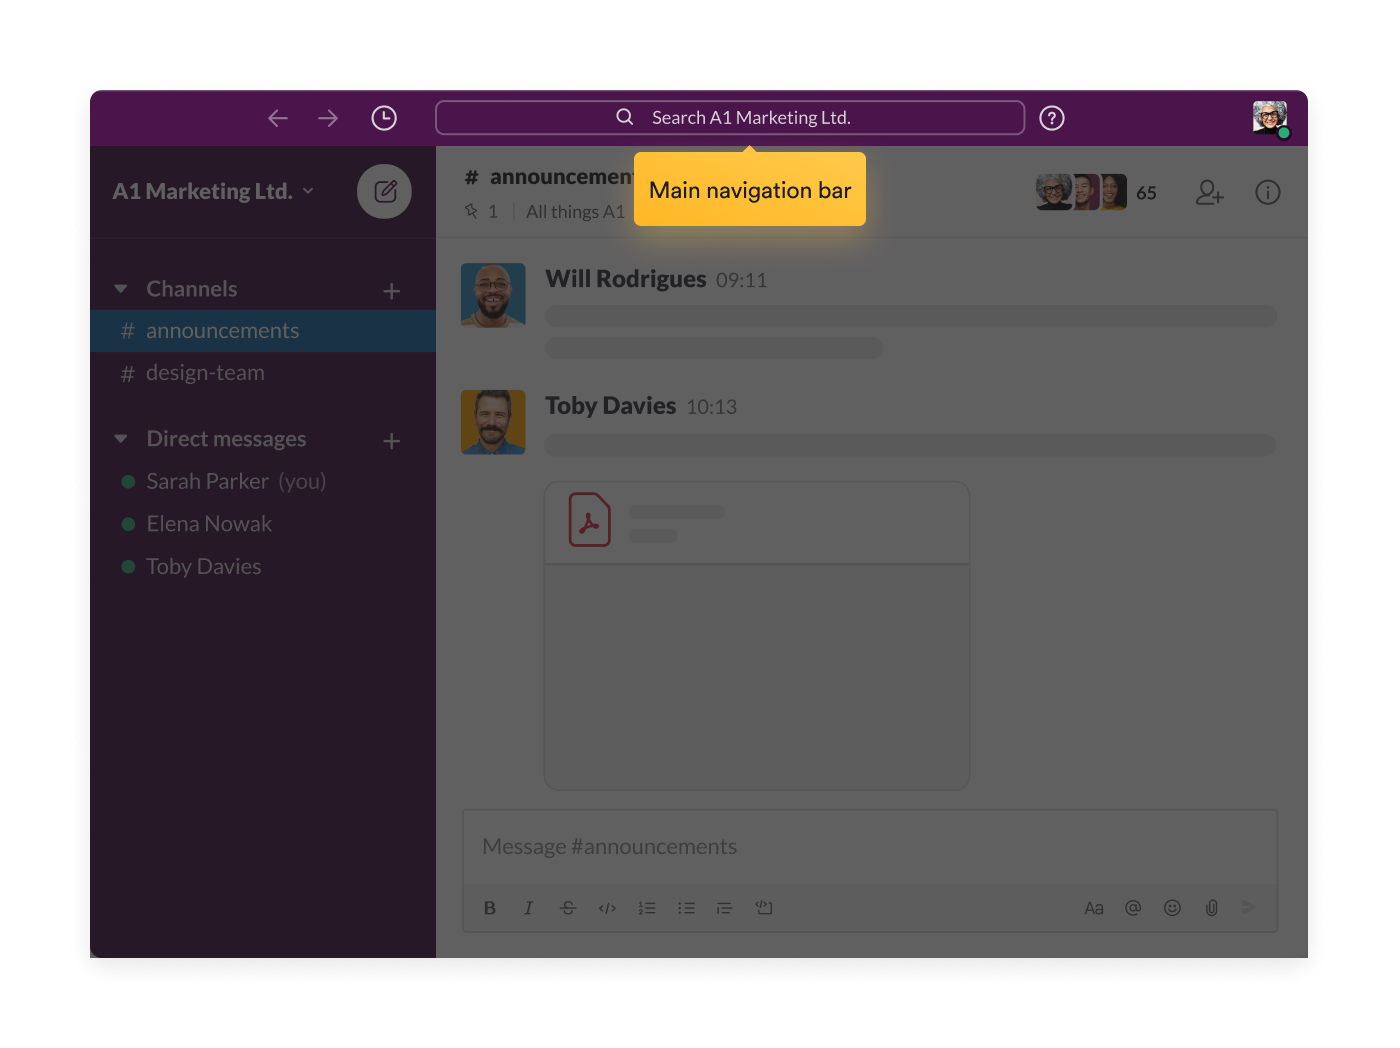1400x1048 pixels.
Task: View the 65 channel members
Action: [x=1096, y=192]
